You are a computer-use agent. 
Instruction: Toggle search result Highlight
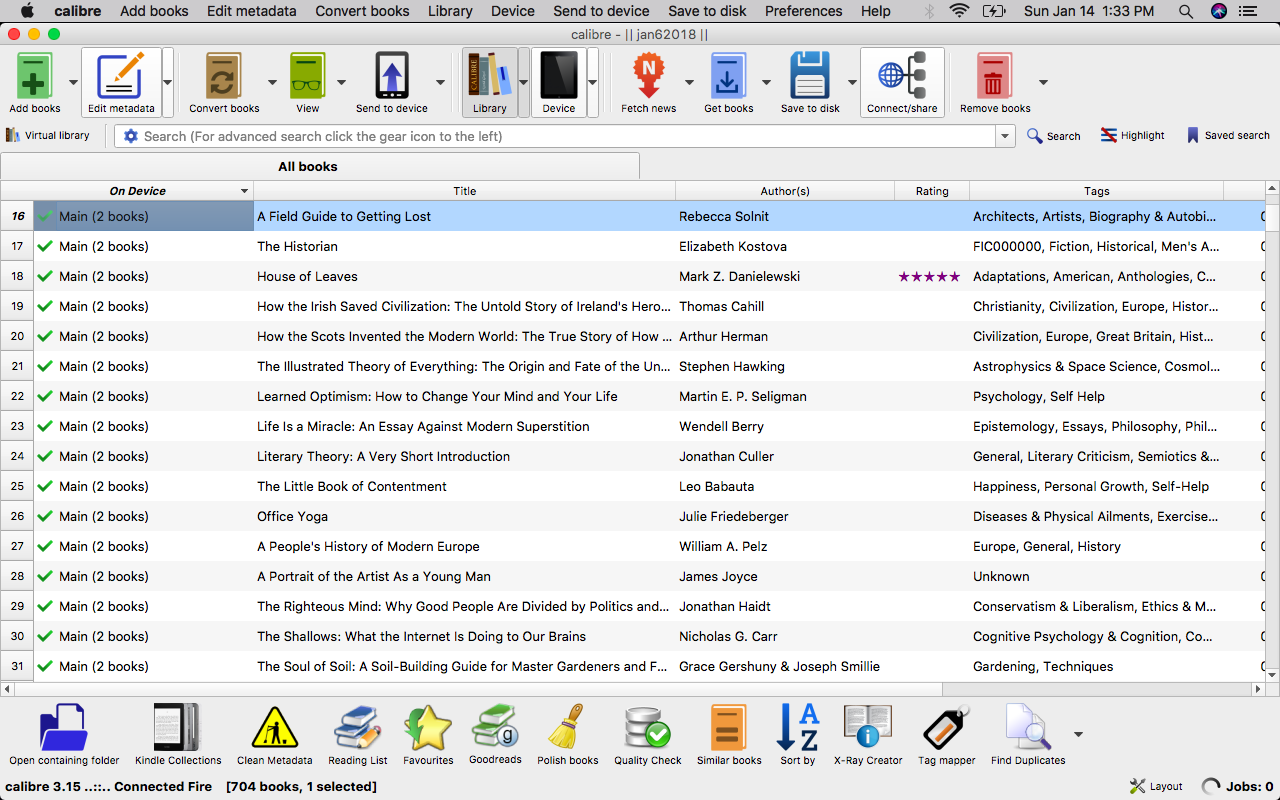1132,136
